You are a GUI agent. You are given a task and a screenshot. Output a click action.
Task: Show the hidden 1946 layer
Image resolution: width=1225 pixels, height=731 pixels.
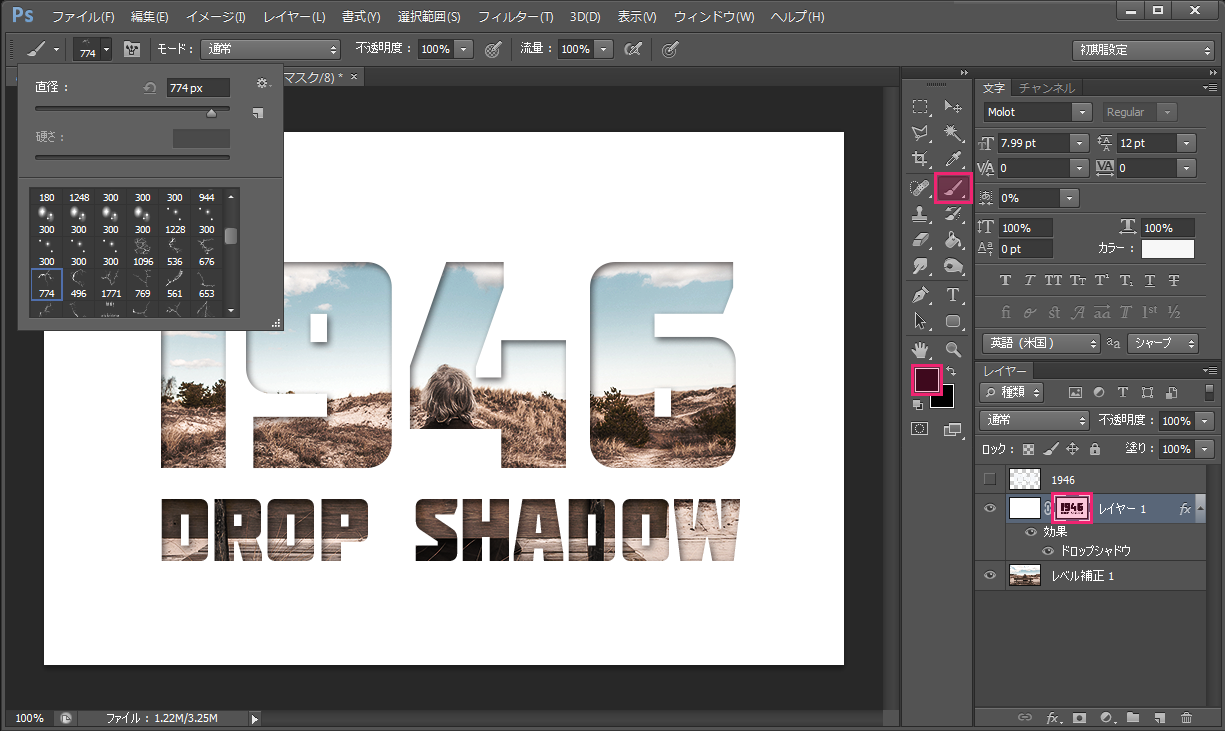pos(990,478)
